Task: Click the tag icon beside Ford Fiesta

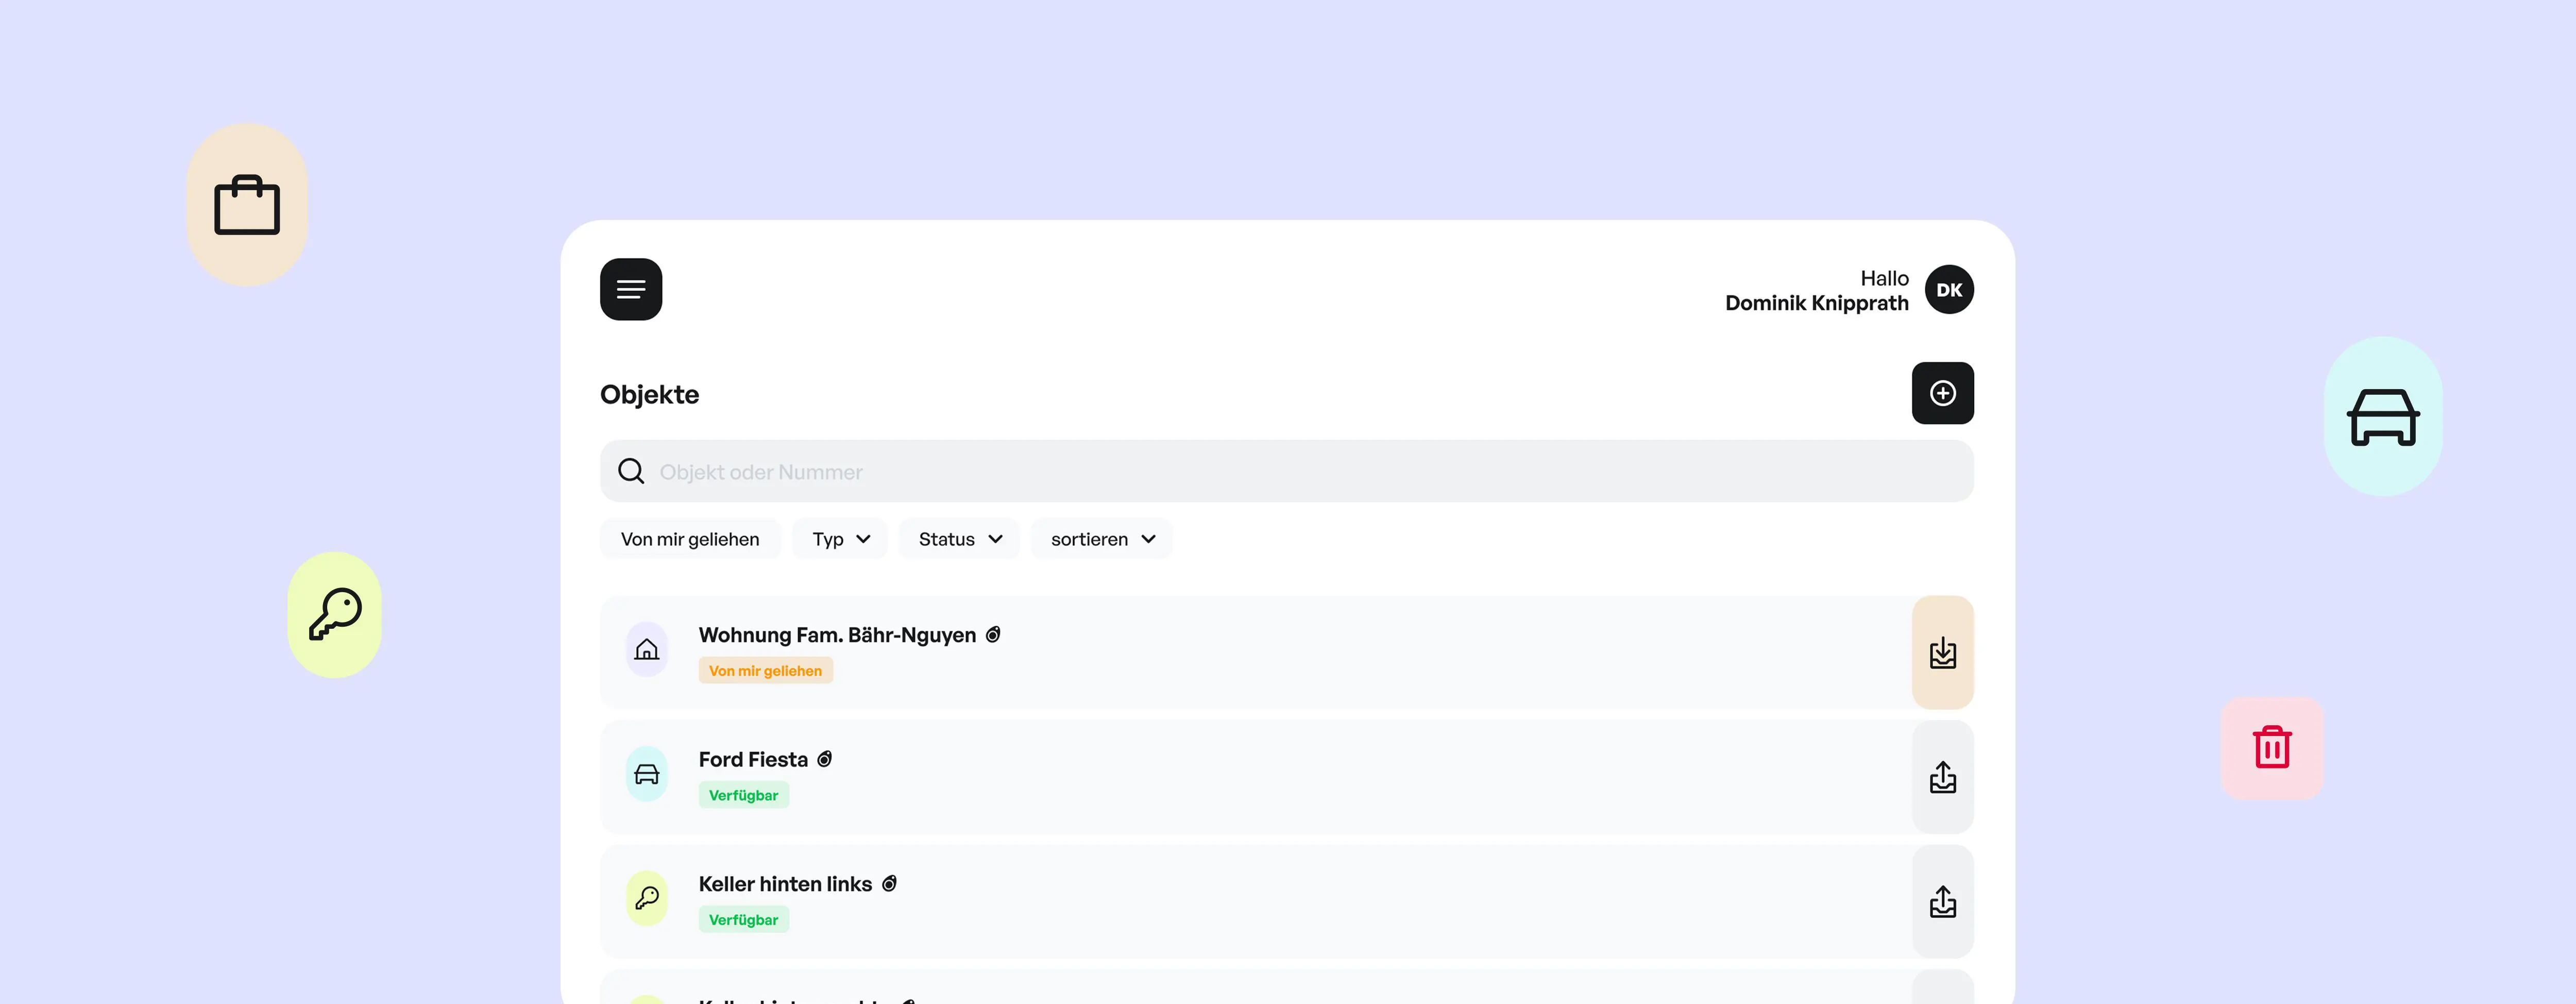Action: (x=825, y=759)
